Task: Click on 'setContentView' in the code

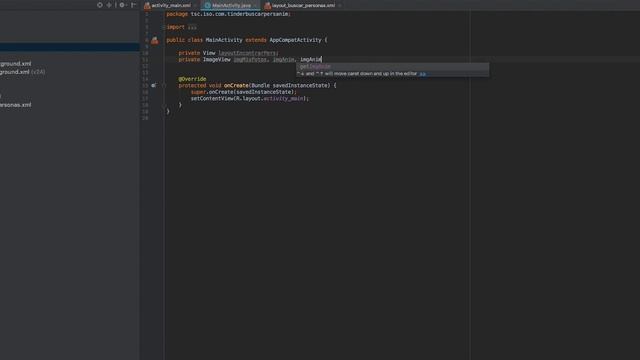Action: 212,98
